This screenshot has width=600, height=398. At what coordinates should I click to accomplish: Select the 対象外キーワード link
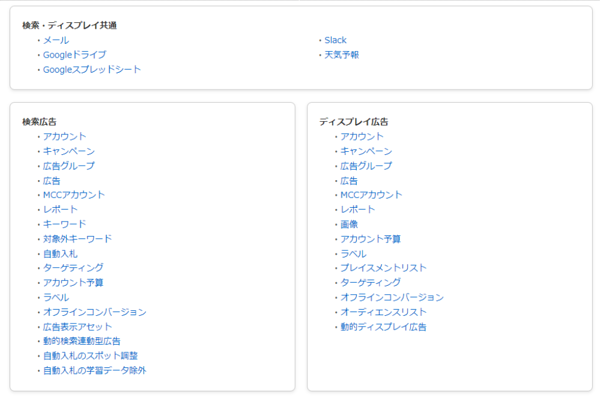(x=77, y=239)
